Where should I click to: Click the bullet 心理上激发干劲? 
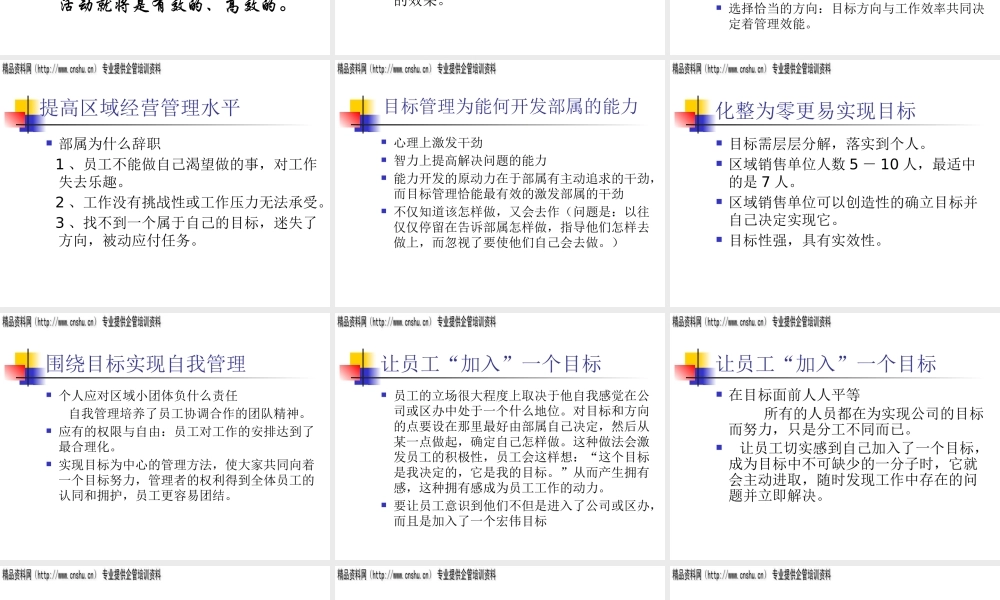(x=438, y=143)
